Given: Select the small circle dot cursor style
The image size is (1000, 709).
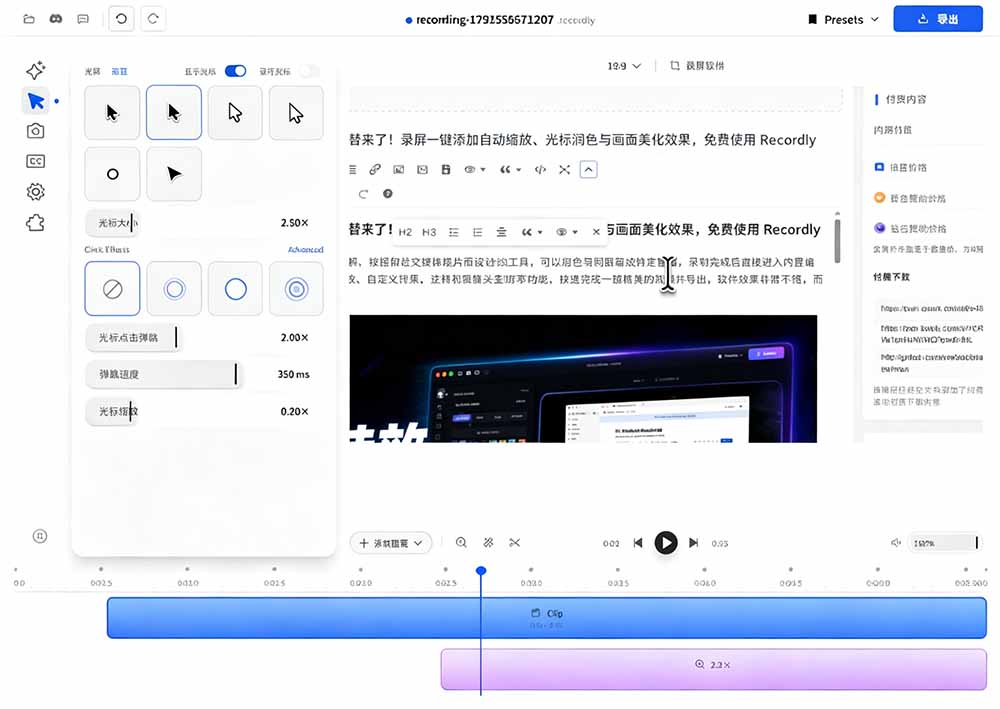Looking at the screenshot, I should [x=112, y=174].
